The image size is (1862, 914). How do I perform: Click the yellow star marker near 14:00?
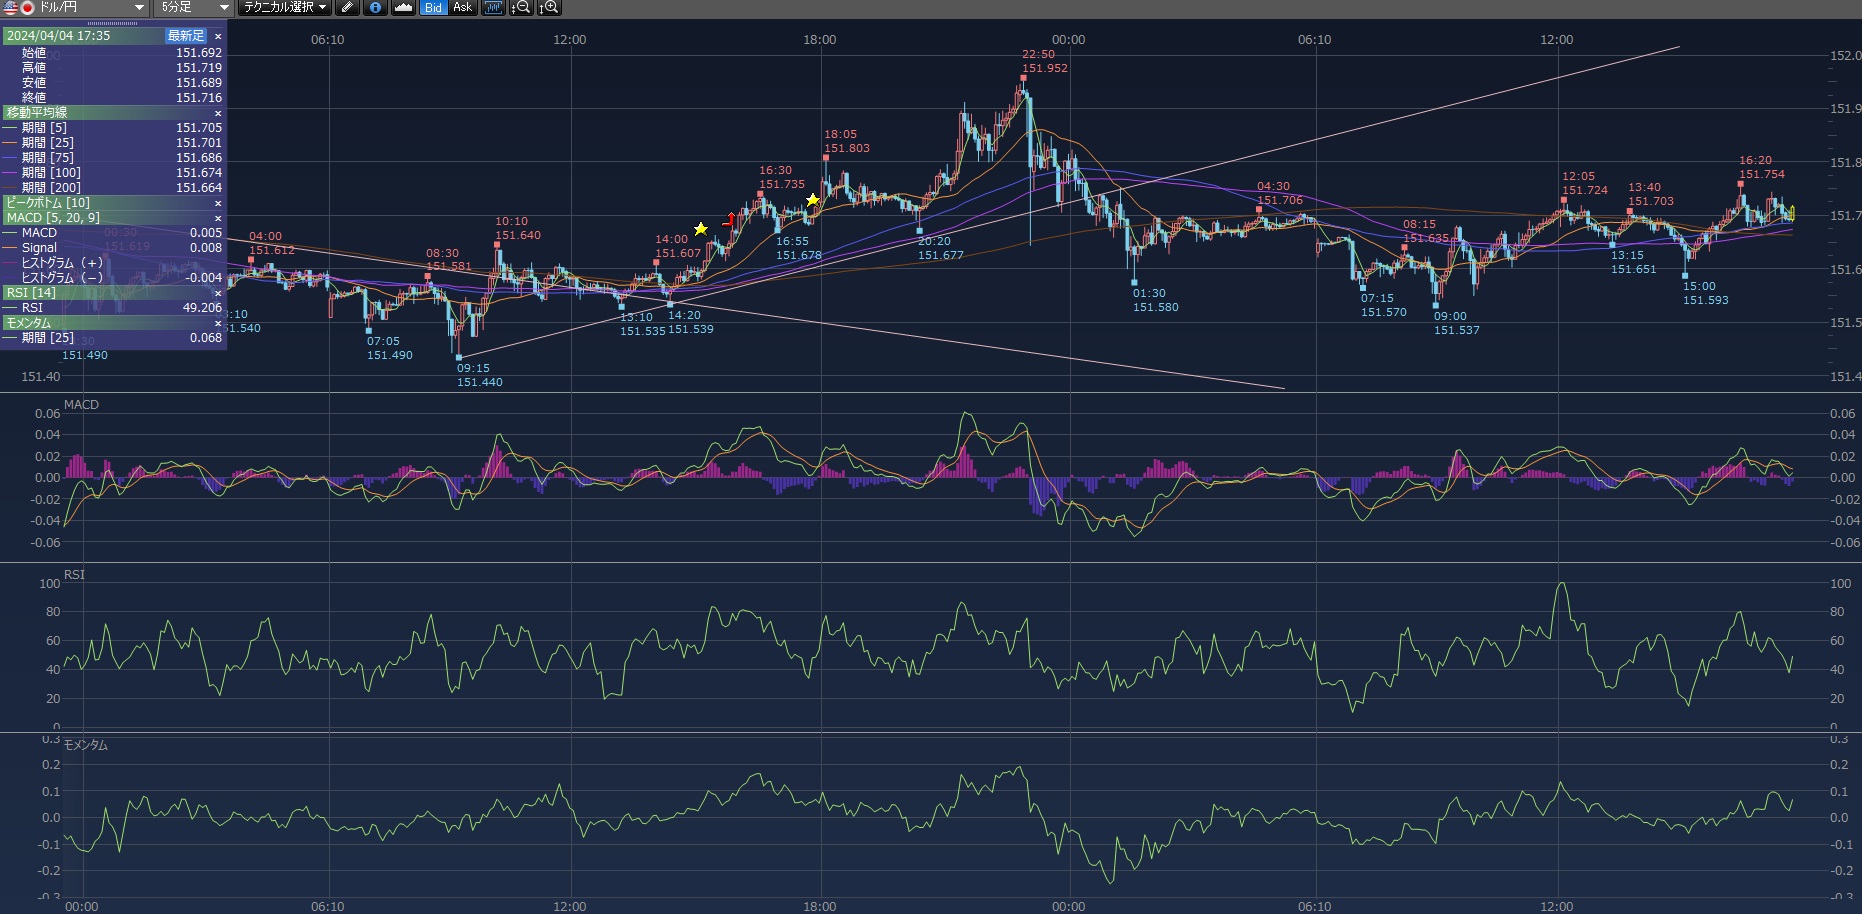[x=701, y=229]
